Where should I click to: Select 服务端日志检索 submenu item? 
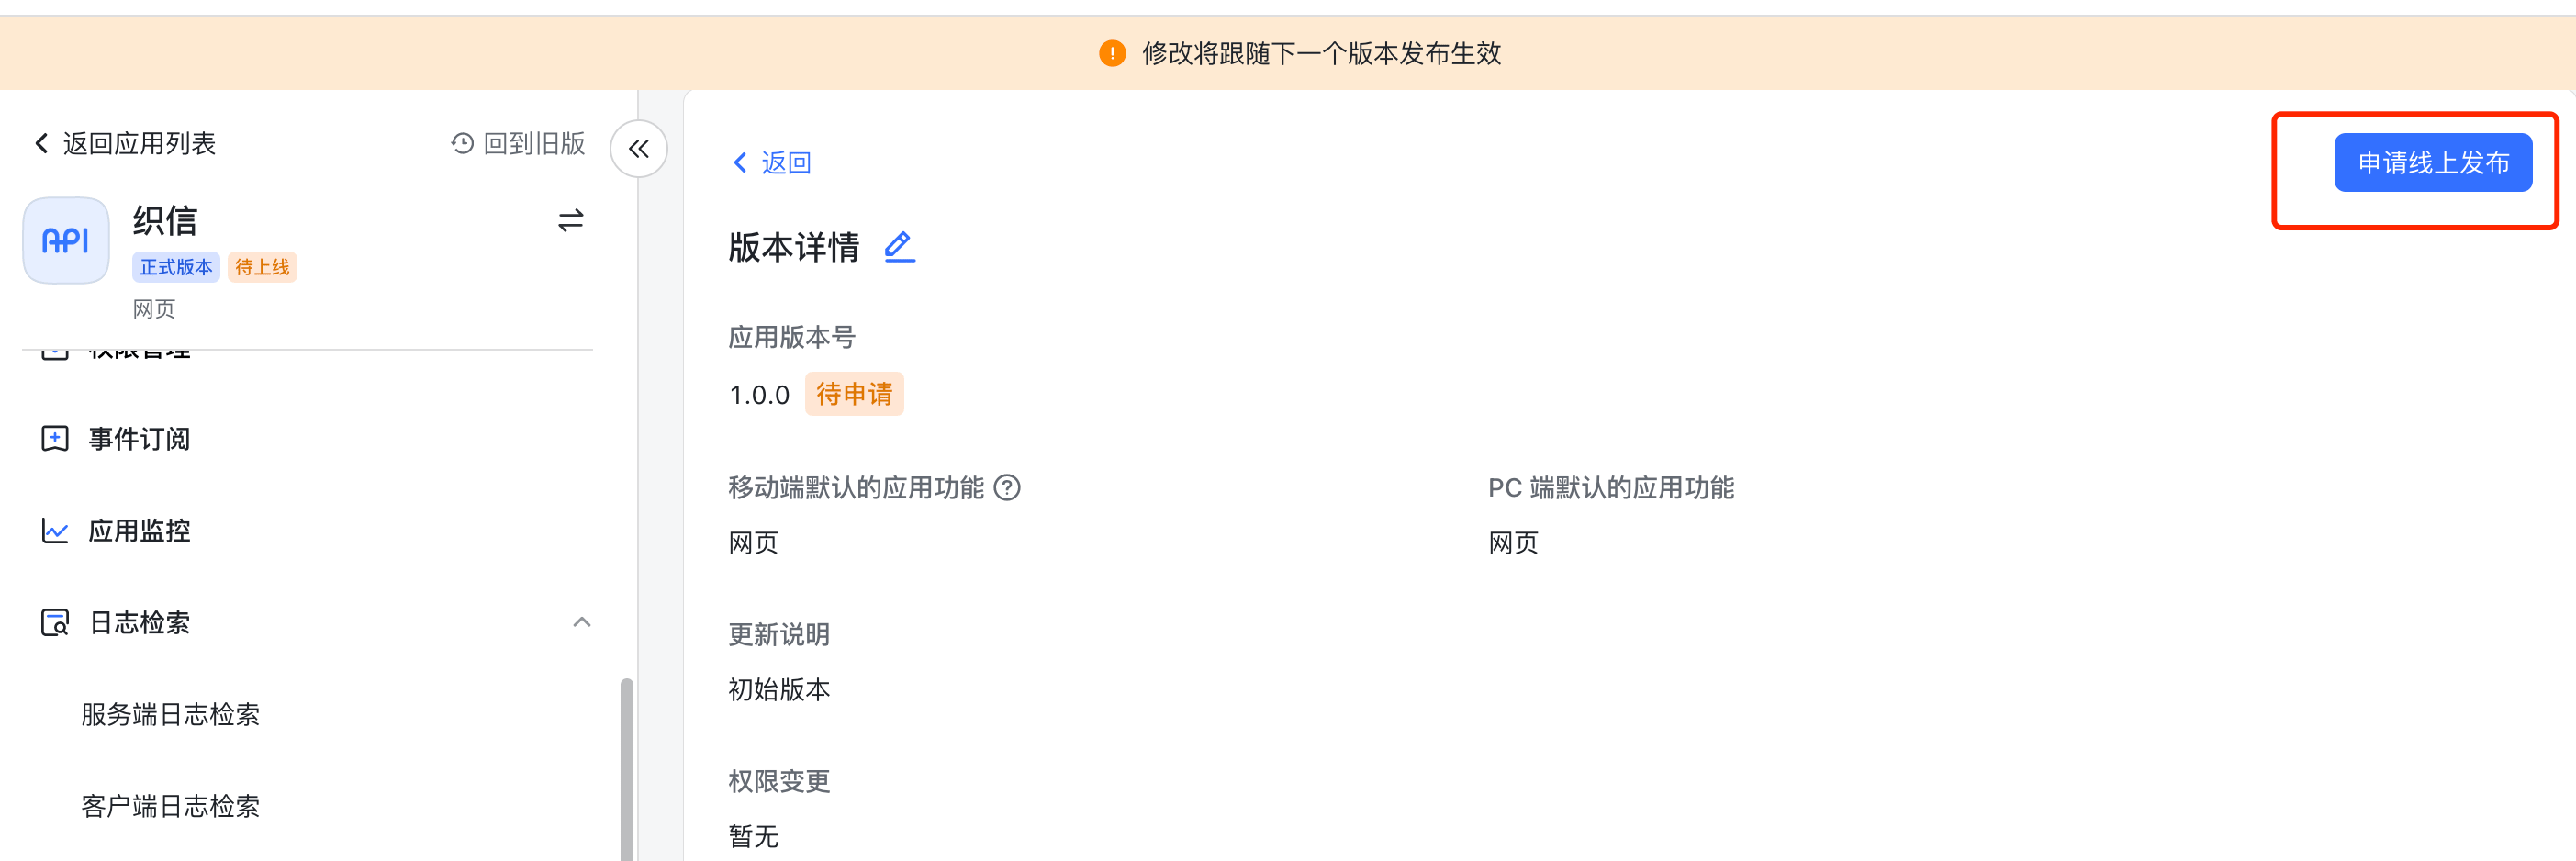[170, 714]
